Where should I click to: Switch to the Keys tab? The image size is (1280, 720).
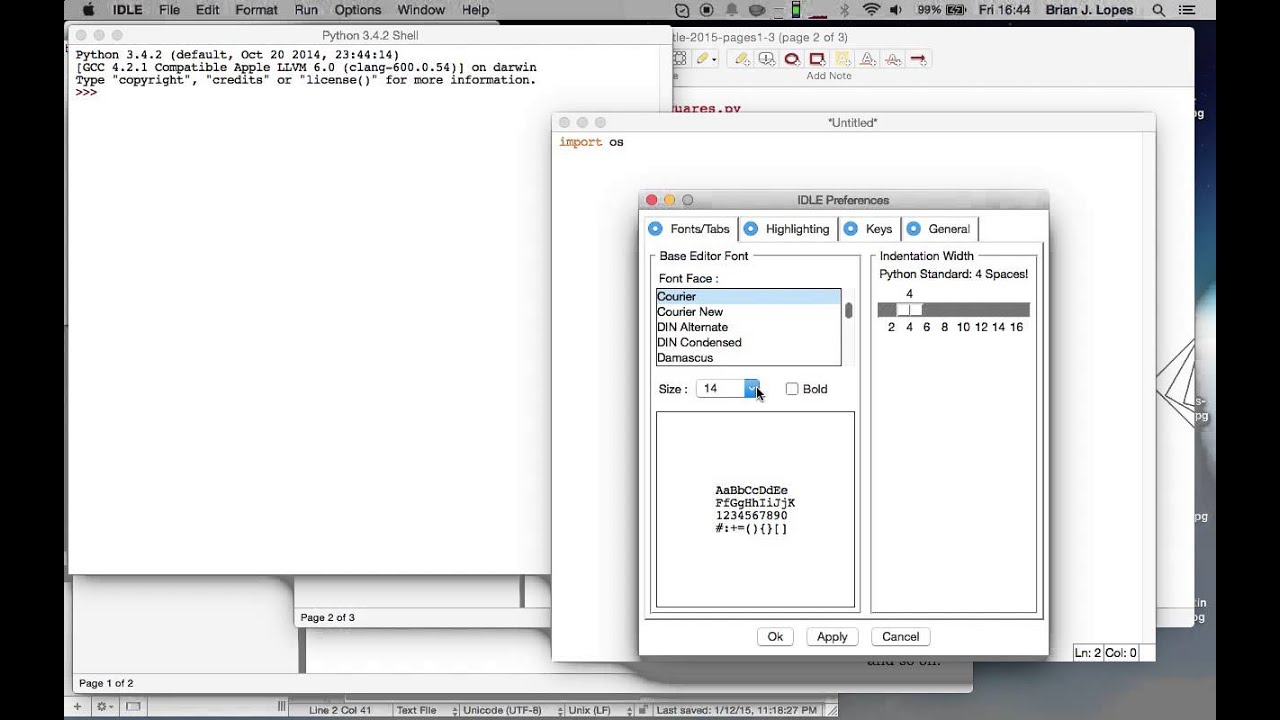click(x=868, y=229)
